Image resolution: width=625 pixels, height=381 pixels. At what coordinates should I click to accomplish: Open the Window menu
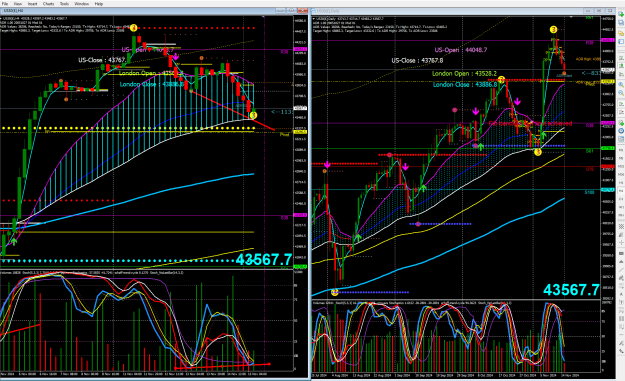click(x=82, y=4)
